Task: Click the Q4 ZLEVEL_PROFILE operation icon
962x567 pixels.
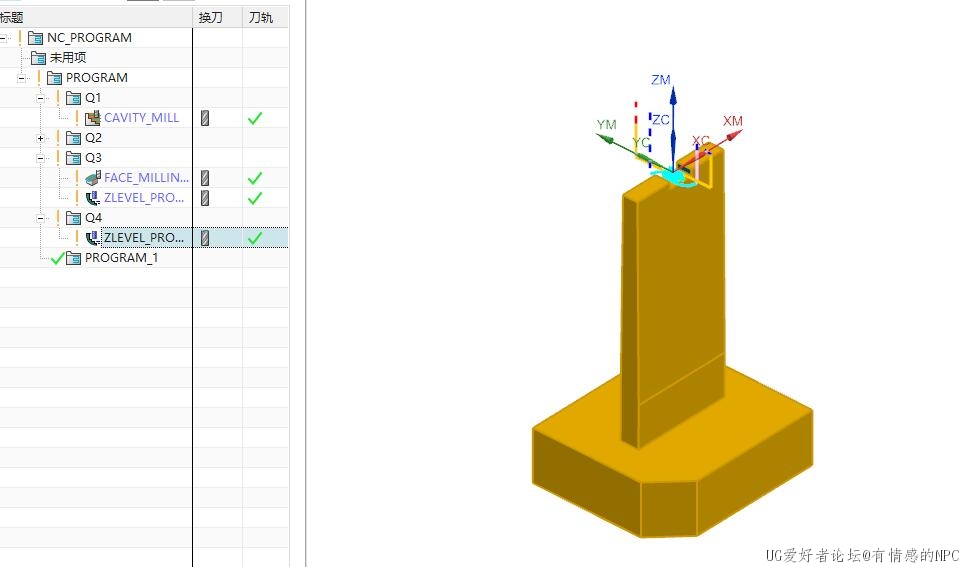Action: [93, 237]
